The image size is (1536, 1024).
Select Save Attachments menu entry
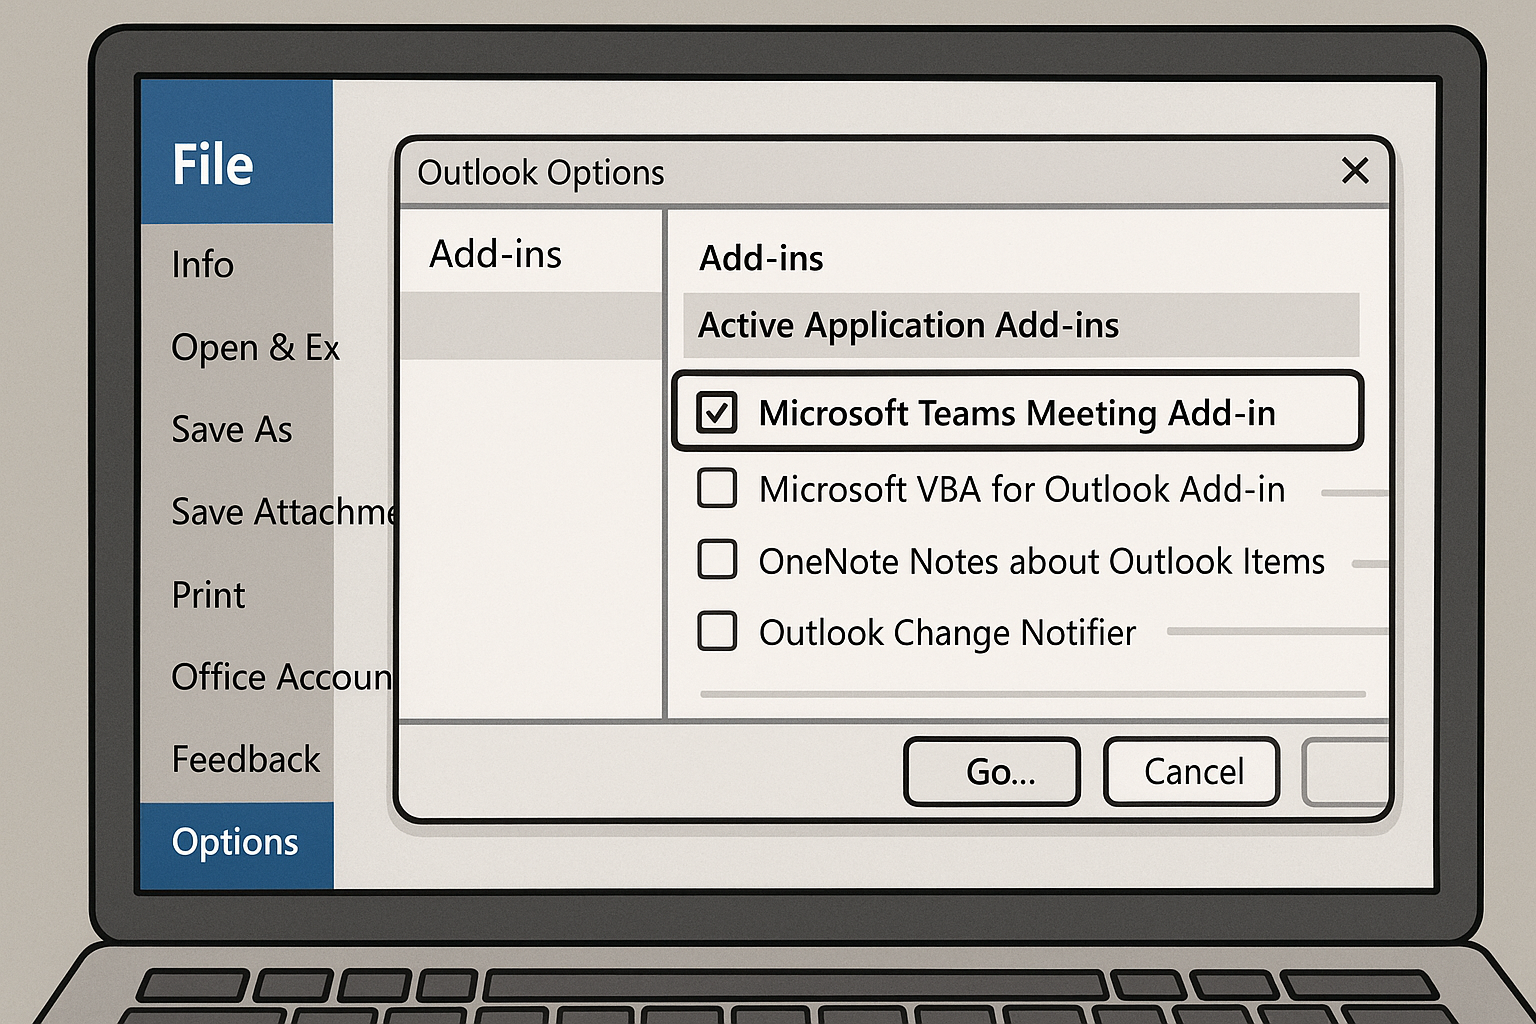pyautogui.click(x=285, y=512)
